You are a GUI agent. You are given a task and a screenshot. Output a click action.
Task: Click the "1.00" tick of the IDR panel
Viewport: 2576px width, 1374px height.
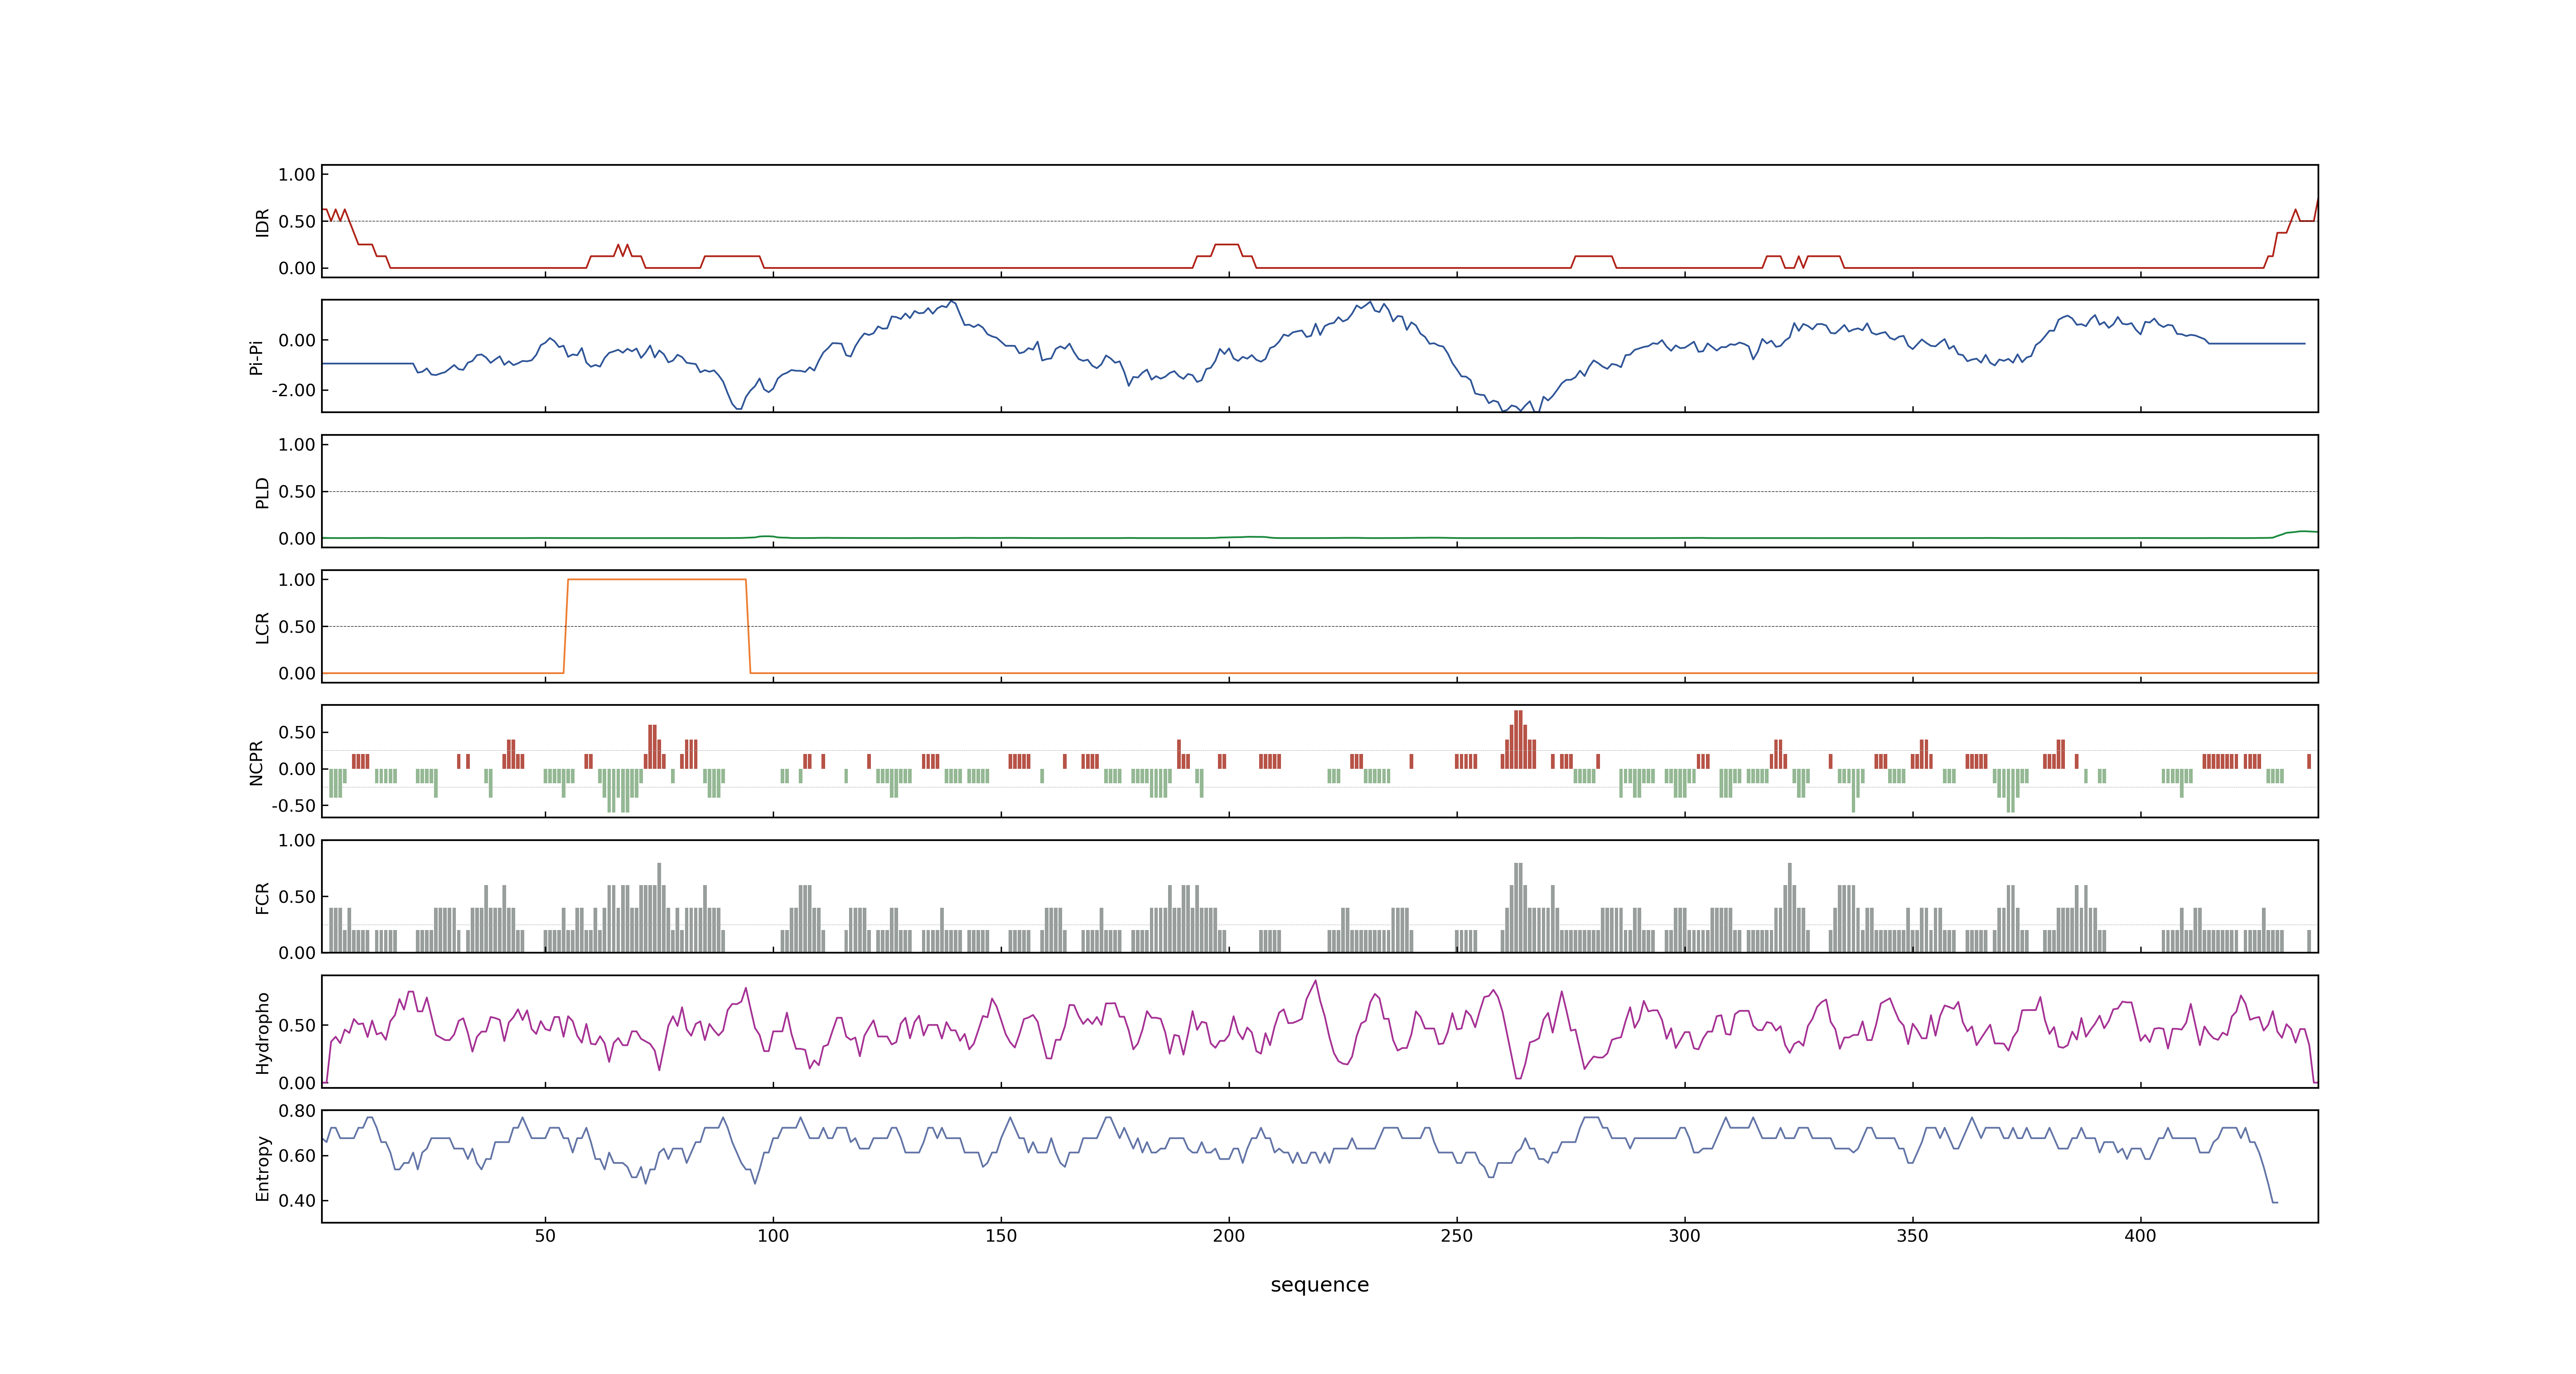click(x=297, y=175)
